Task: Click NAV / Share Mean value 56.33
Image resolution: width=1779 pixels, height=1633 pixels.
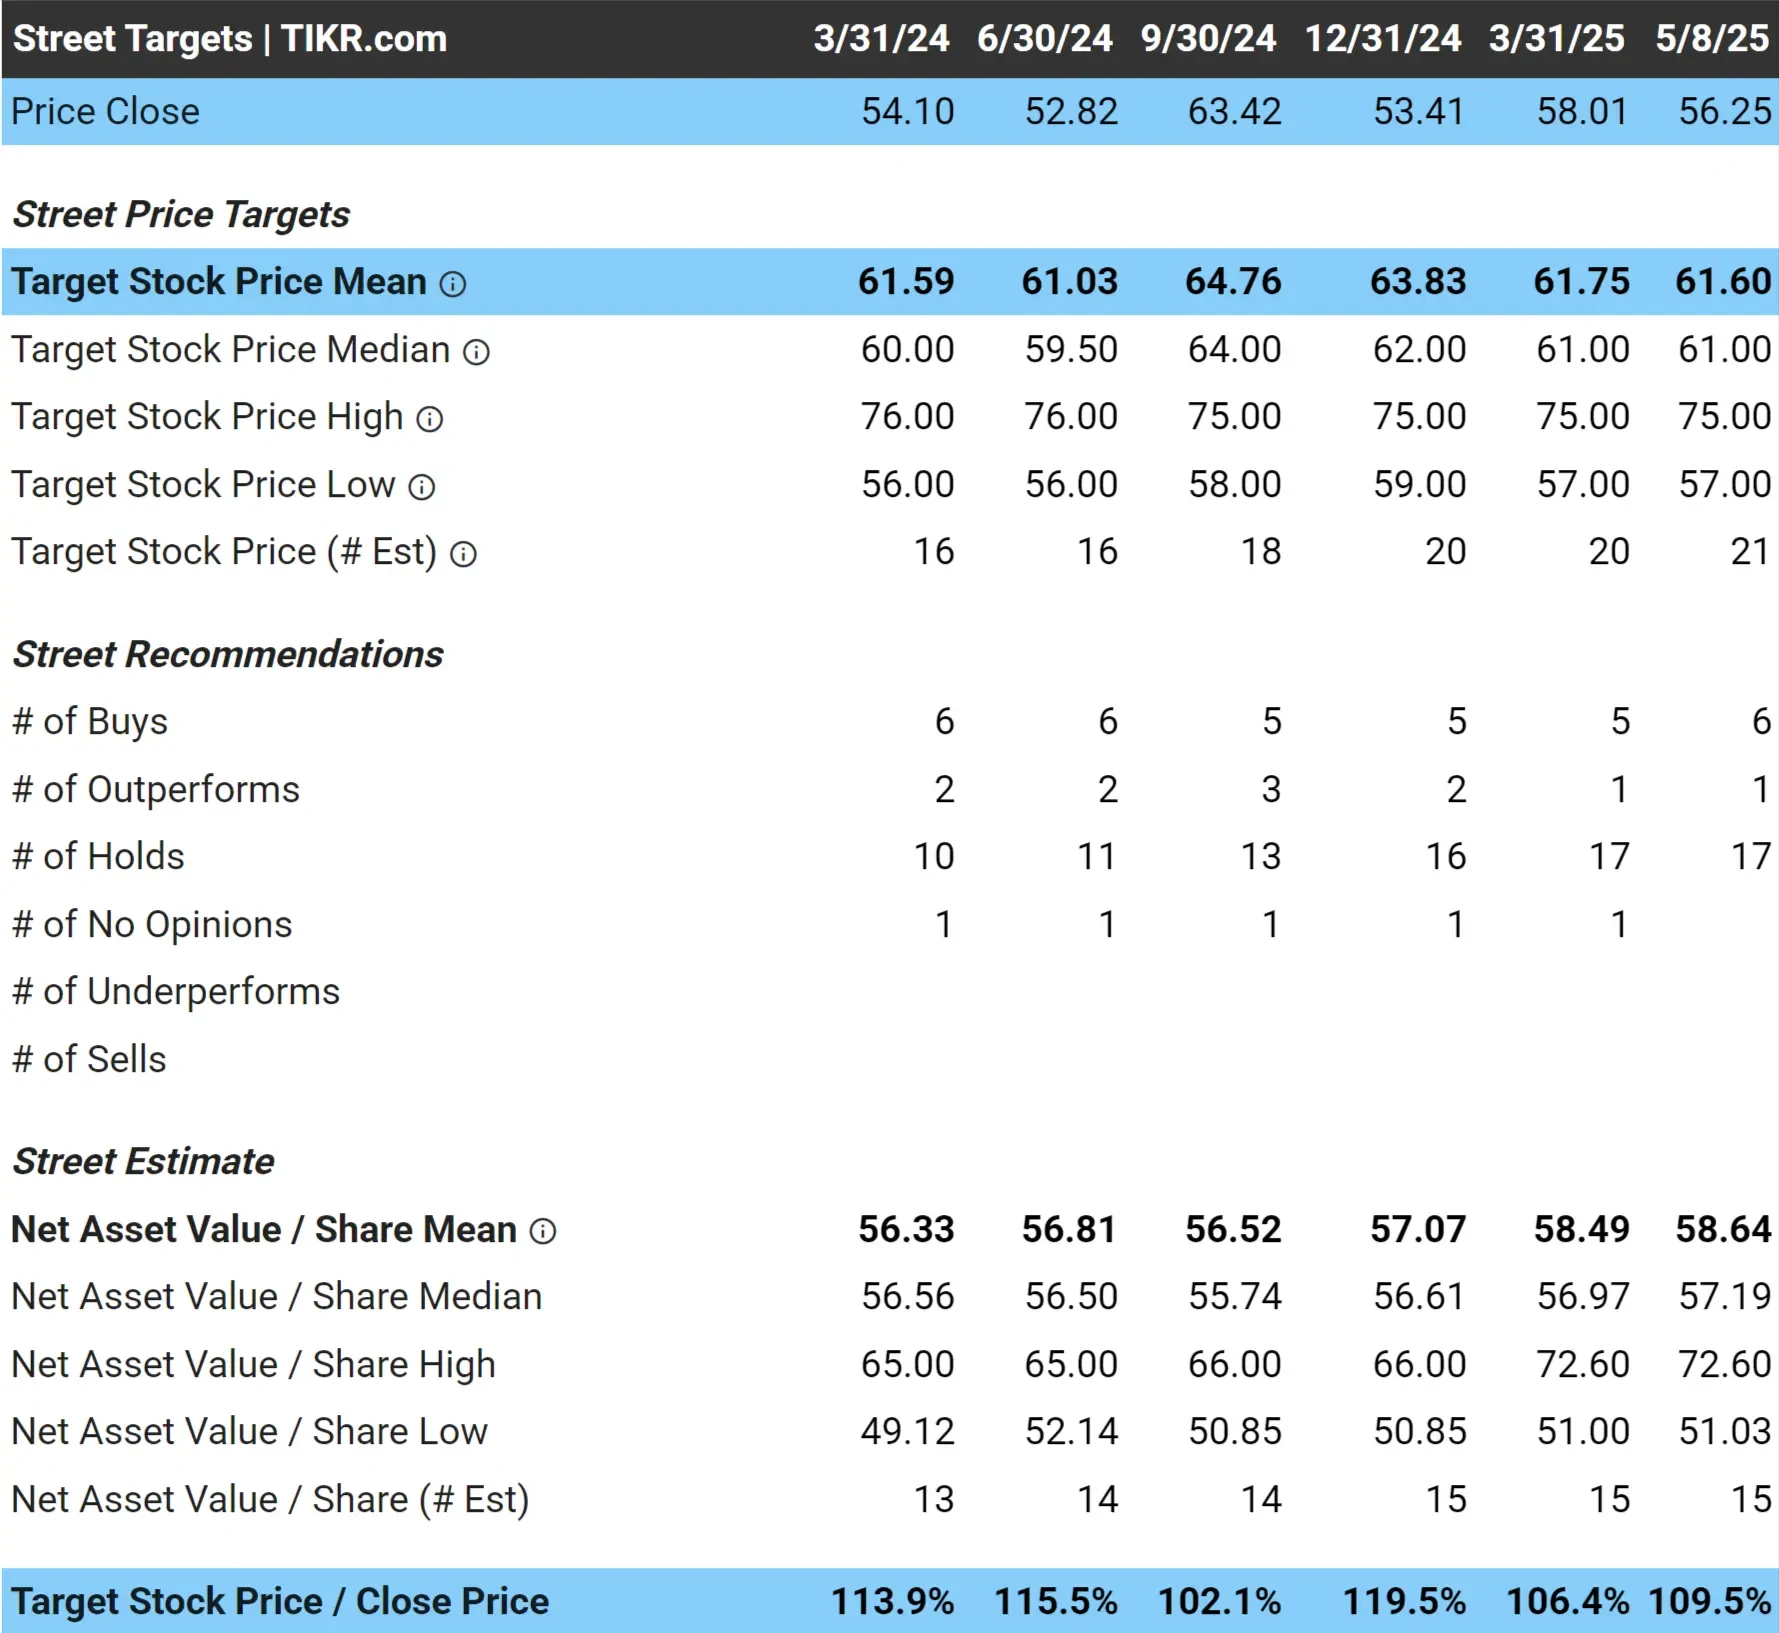Action: tap(906, 1229)
